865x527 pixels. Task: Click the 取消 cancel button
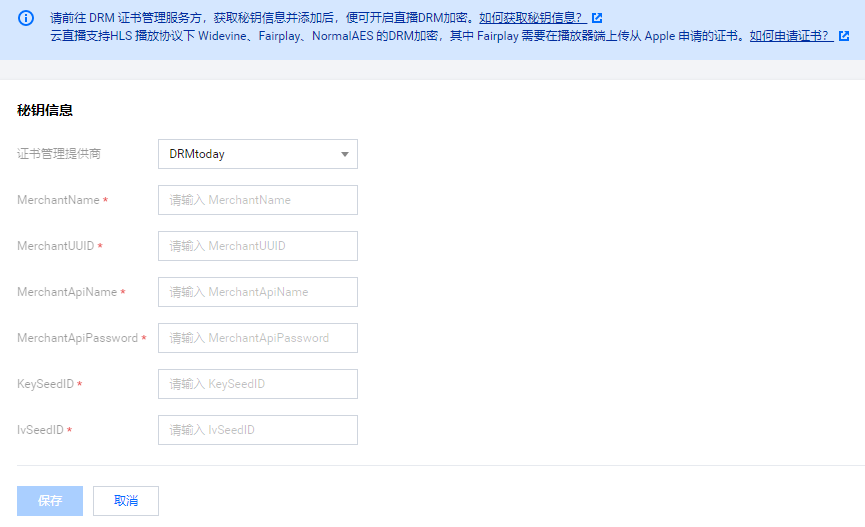pos(126,501)
